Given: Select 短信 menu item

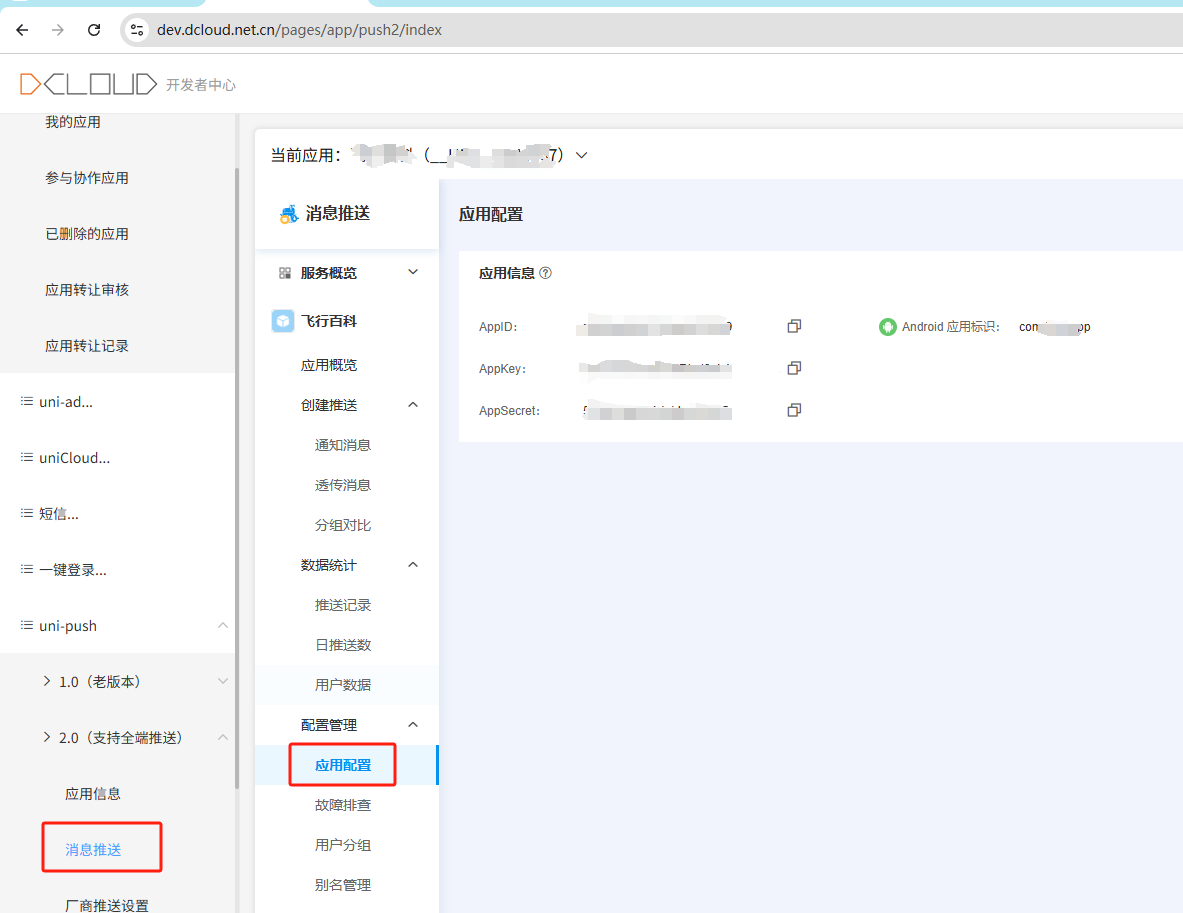Looking at the screenshot, I should coord(59,513).
